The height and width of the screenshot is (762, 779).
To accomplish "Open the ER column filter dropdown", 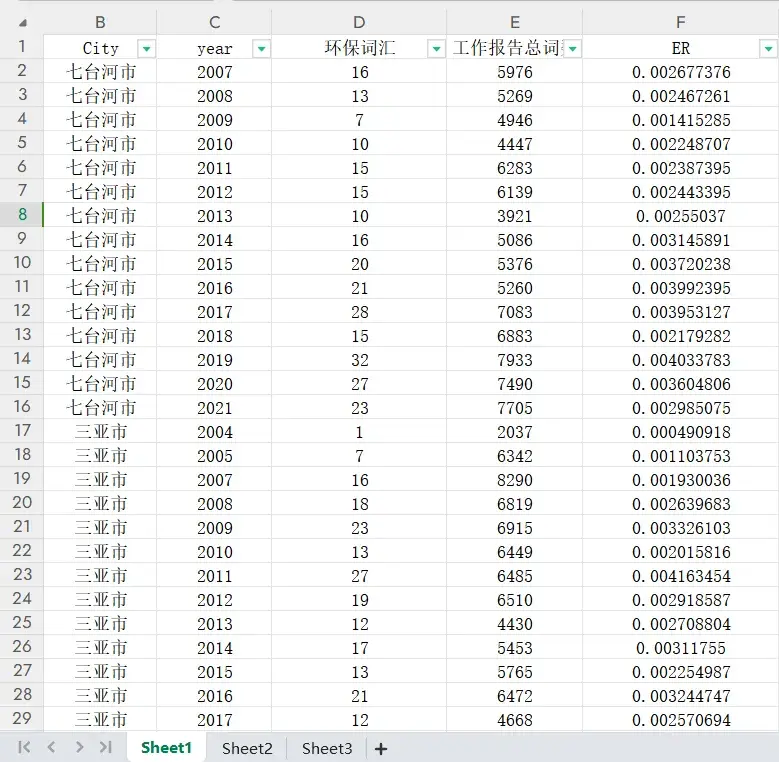I will [x=768, y=49].
